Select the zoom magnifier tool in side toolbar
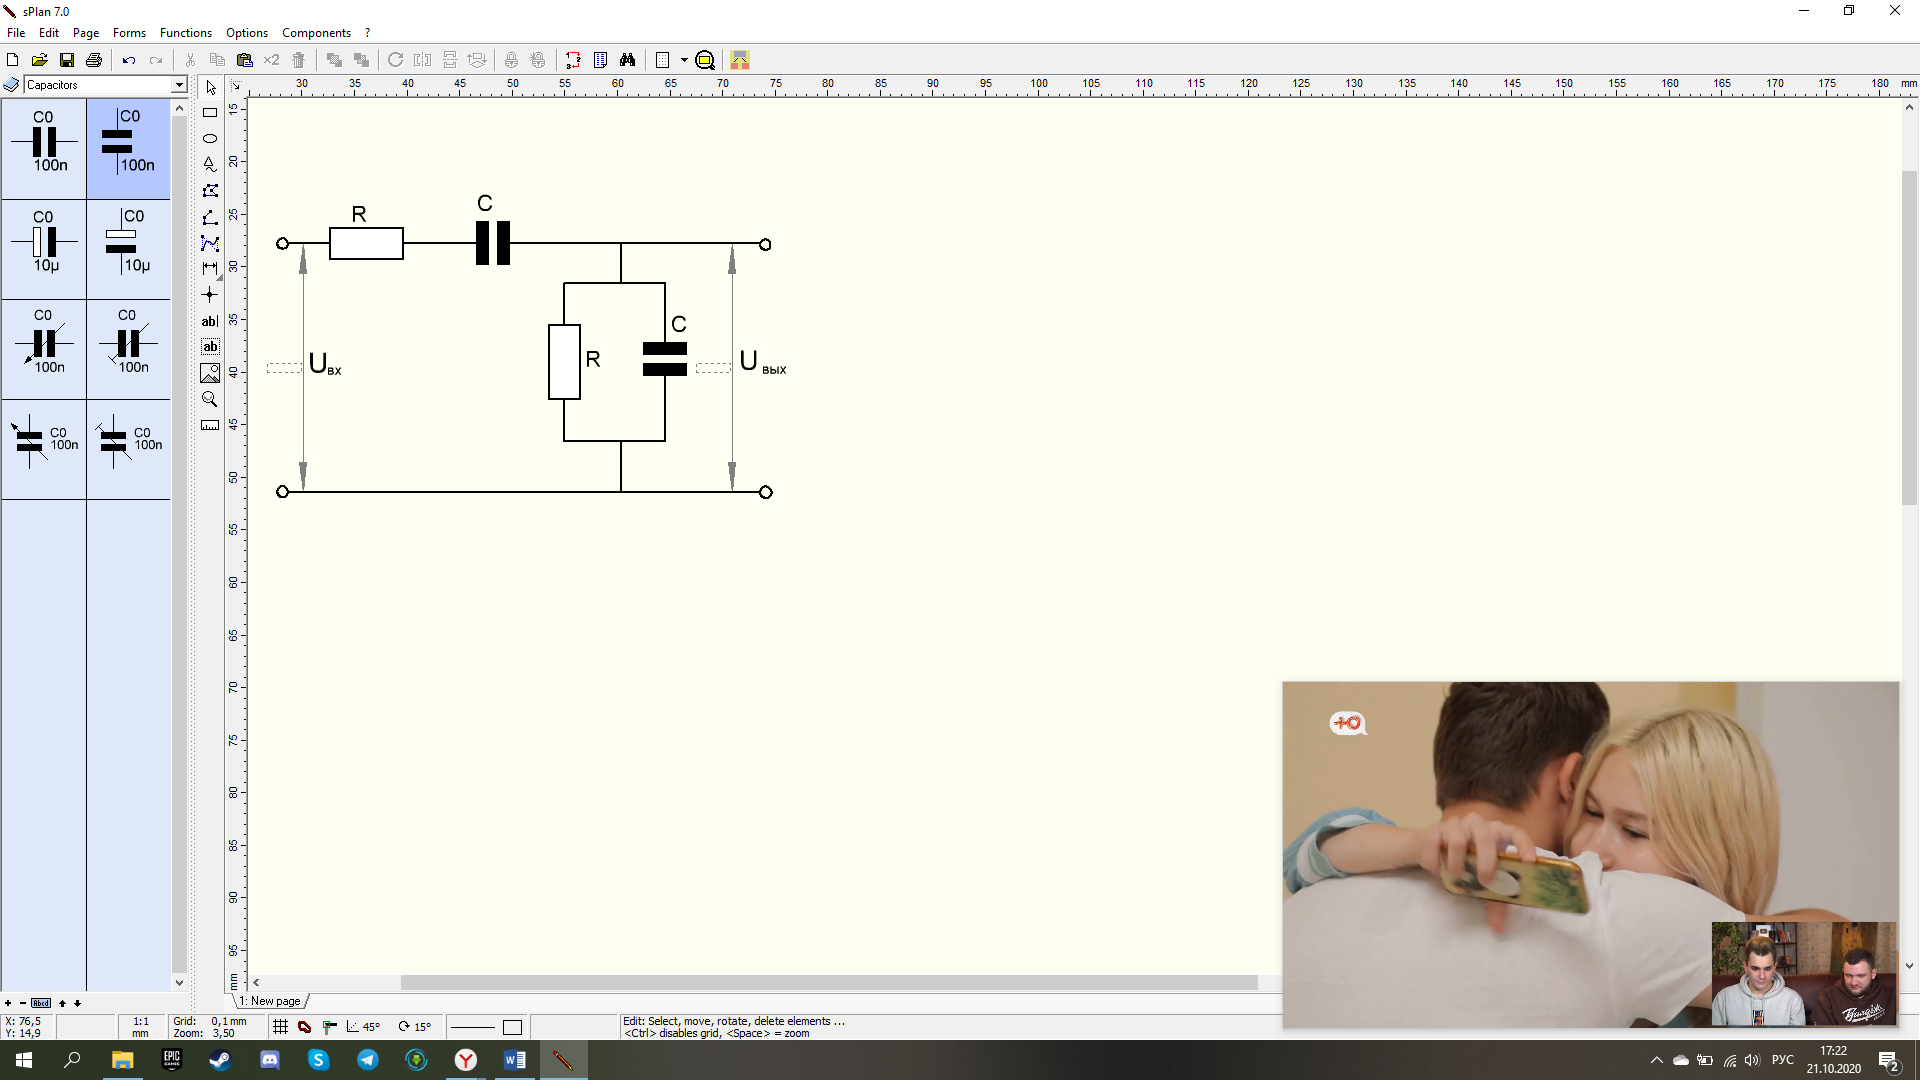This screenshot has height=1080, width=1920. tap(210, 399)
